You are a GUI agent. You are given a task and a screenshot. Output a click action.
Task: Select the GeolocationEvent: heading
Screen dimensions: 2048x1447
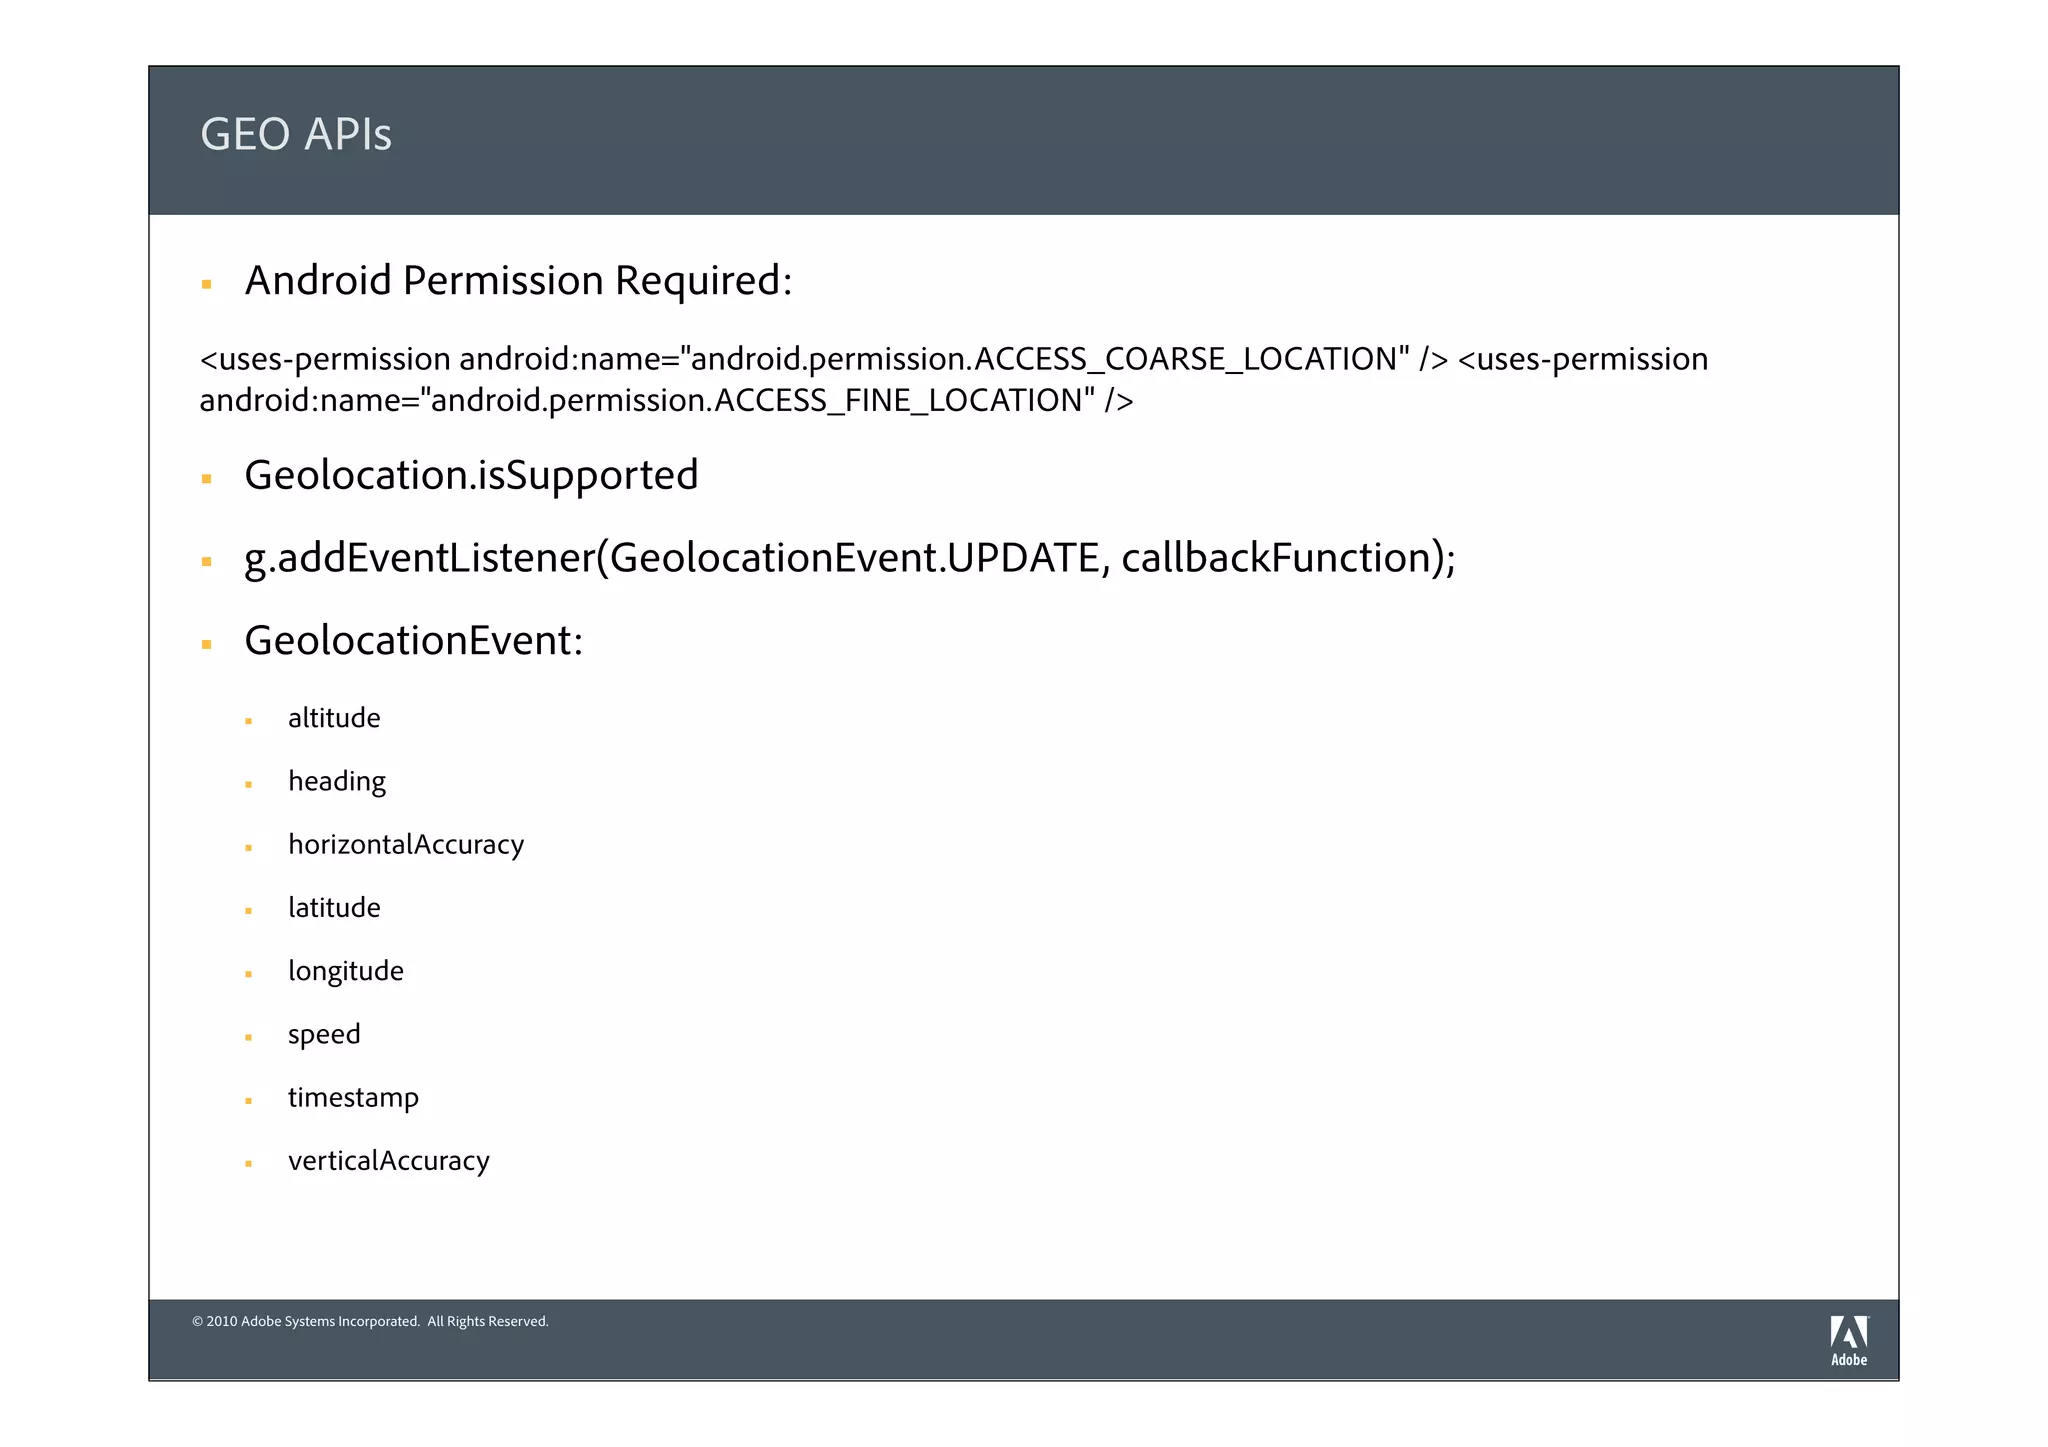tap(414, 641)
